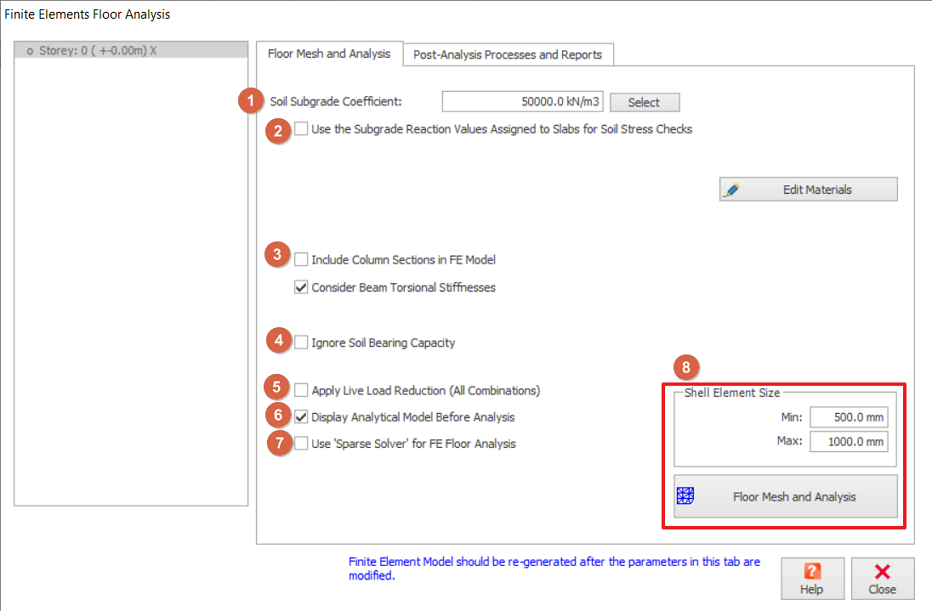Click the orange Help question mark icon
This screenshot has height=611, width=932.
coord(812,571)
